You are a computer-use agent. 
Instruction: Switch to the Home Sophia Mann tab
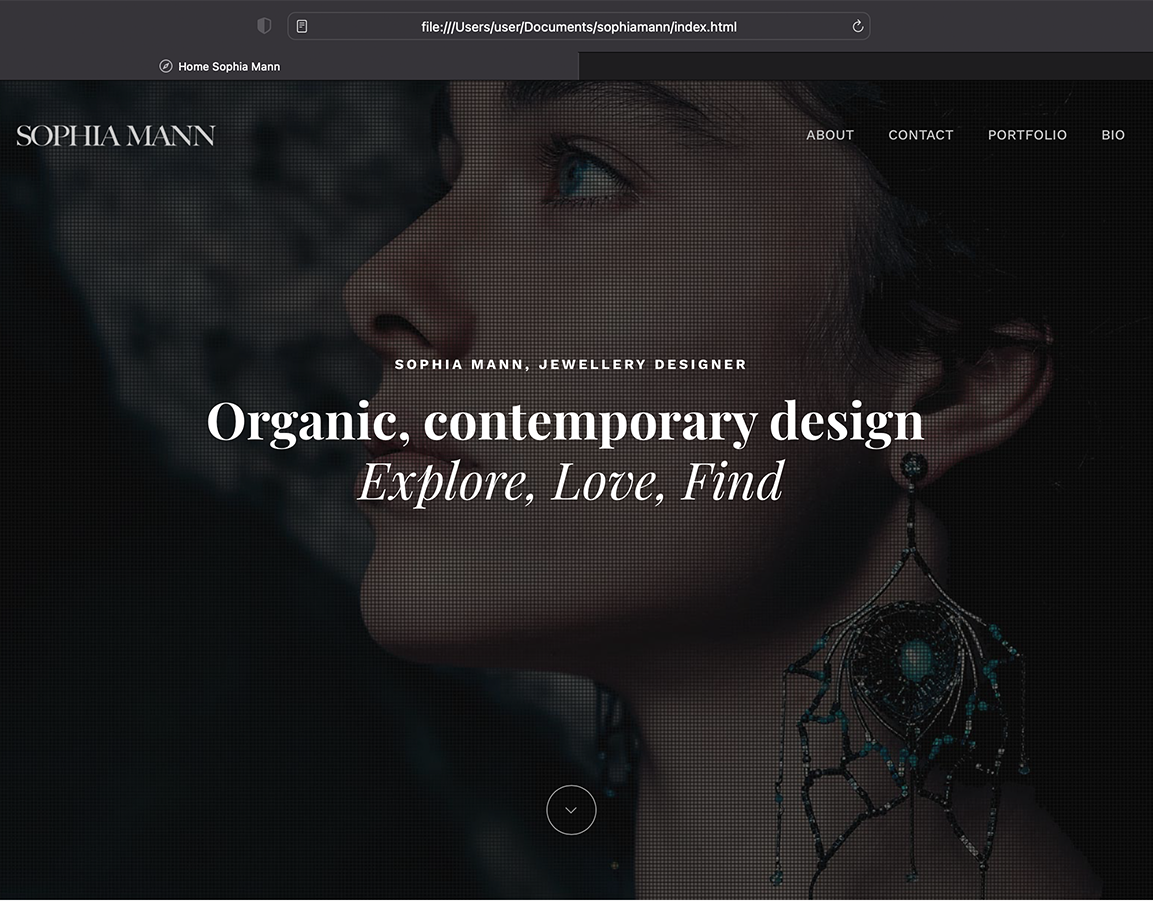click(x=290, y=66)
